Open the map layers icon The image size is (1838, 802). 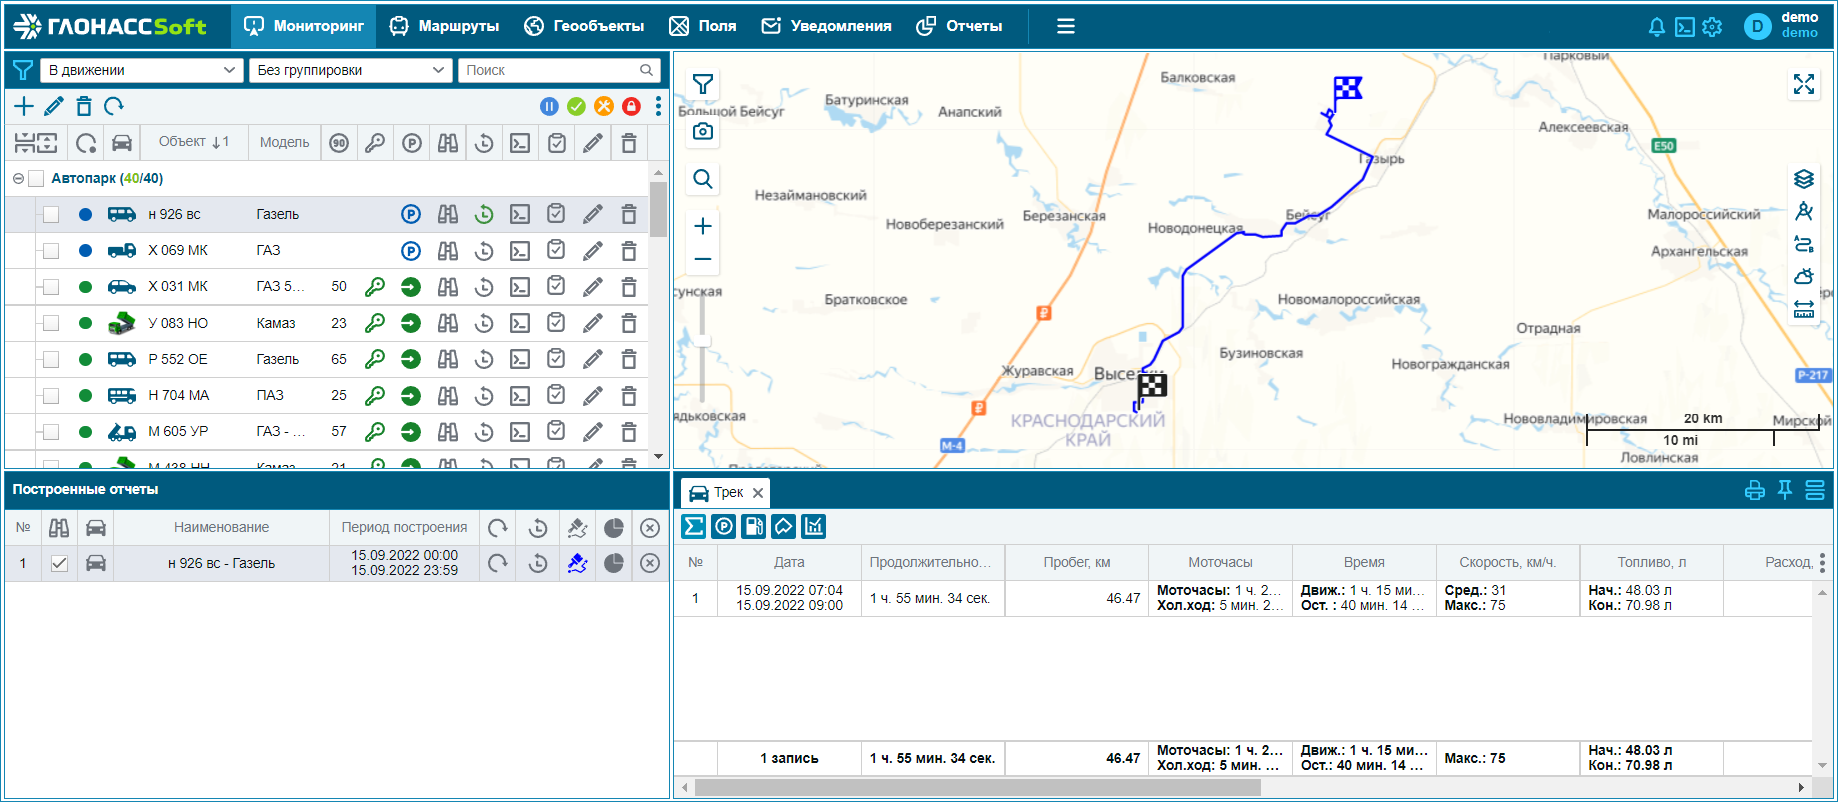click(x=1803, y=179)
